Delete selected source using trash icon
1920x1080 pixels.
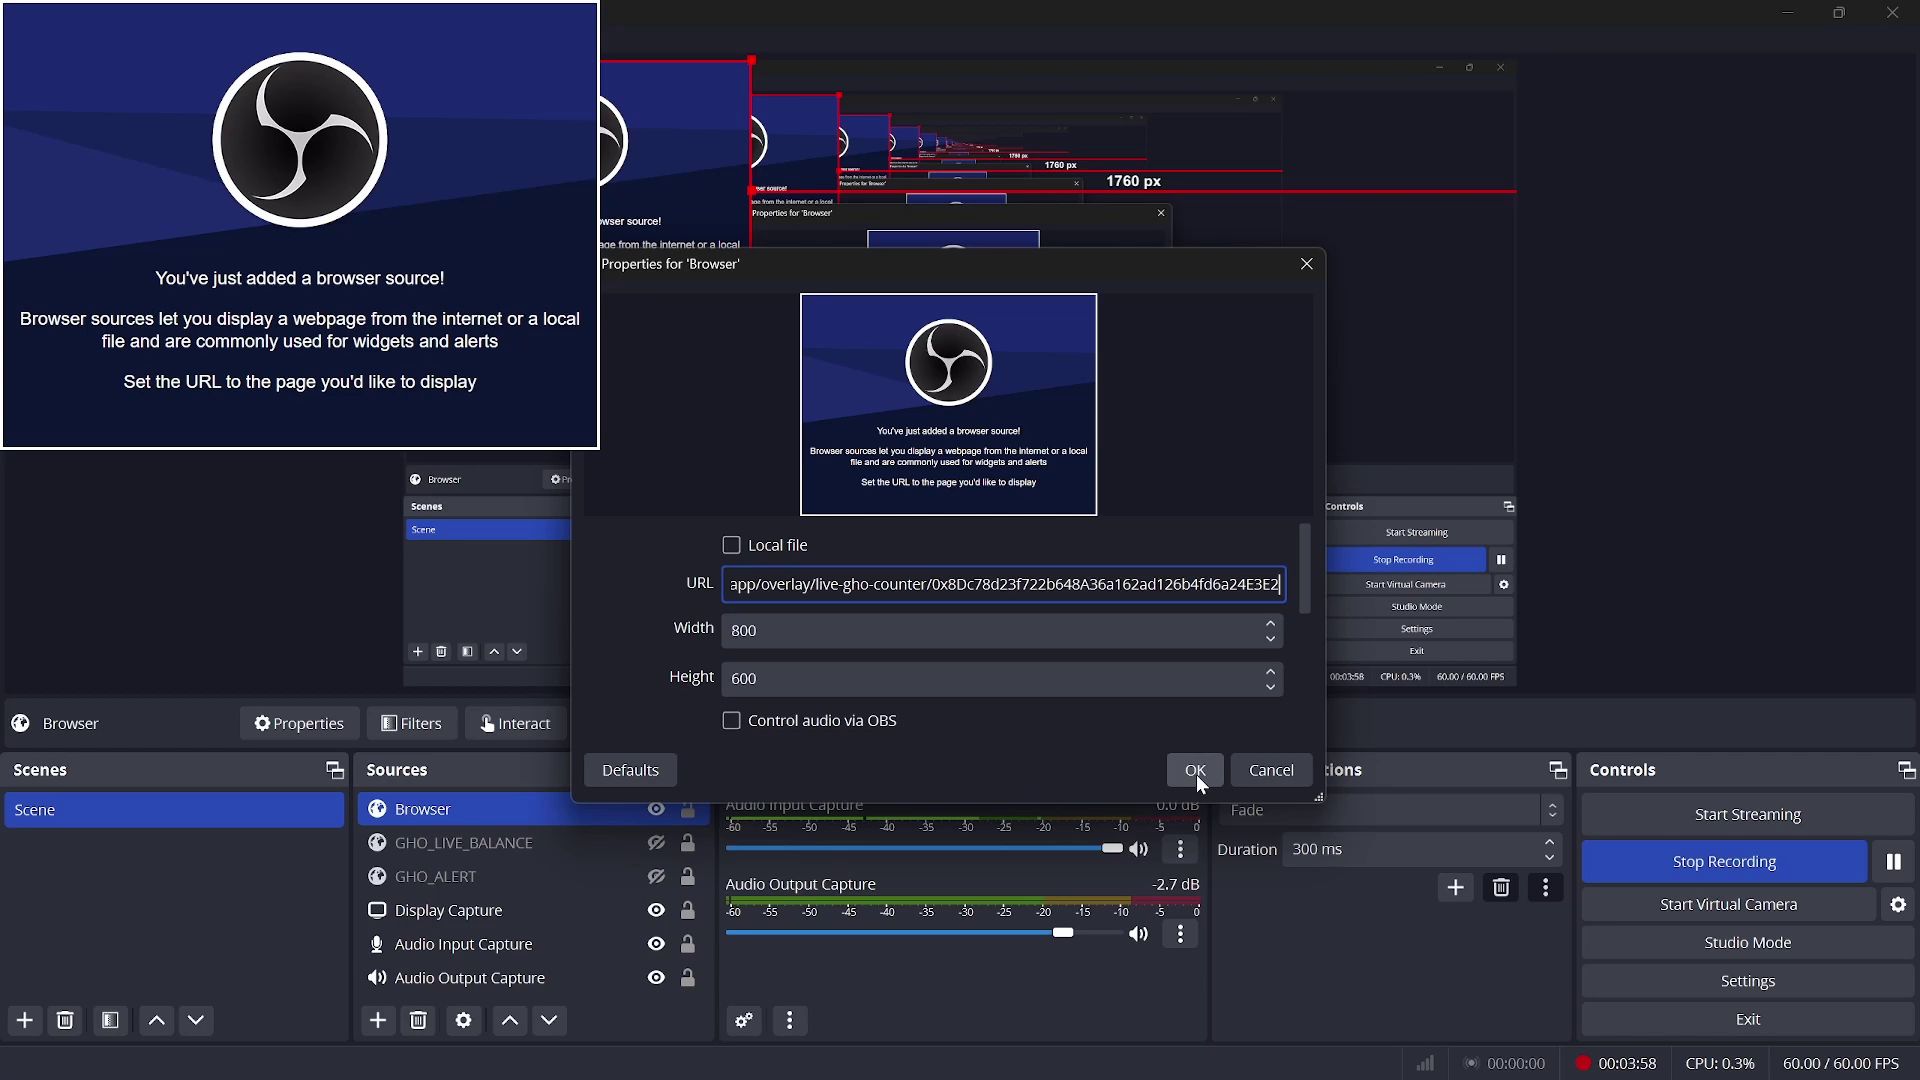(419, 1020)
